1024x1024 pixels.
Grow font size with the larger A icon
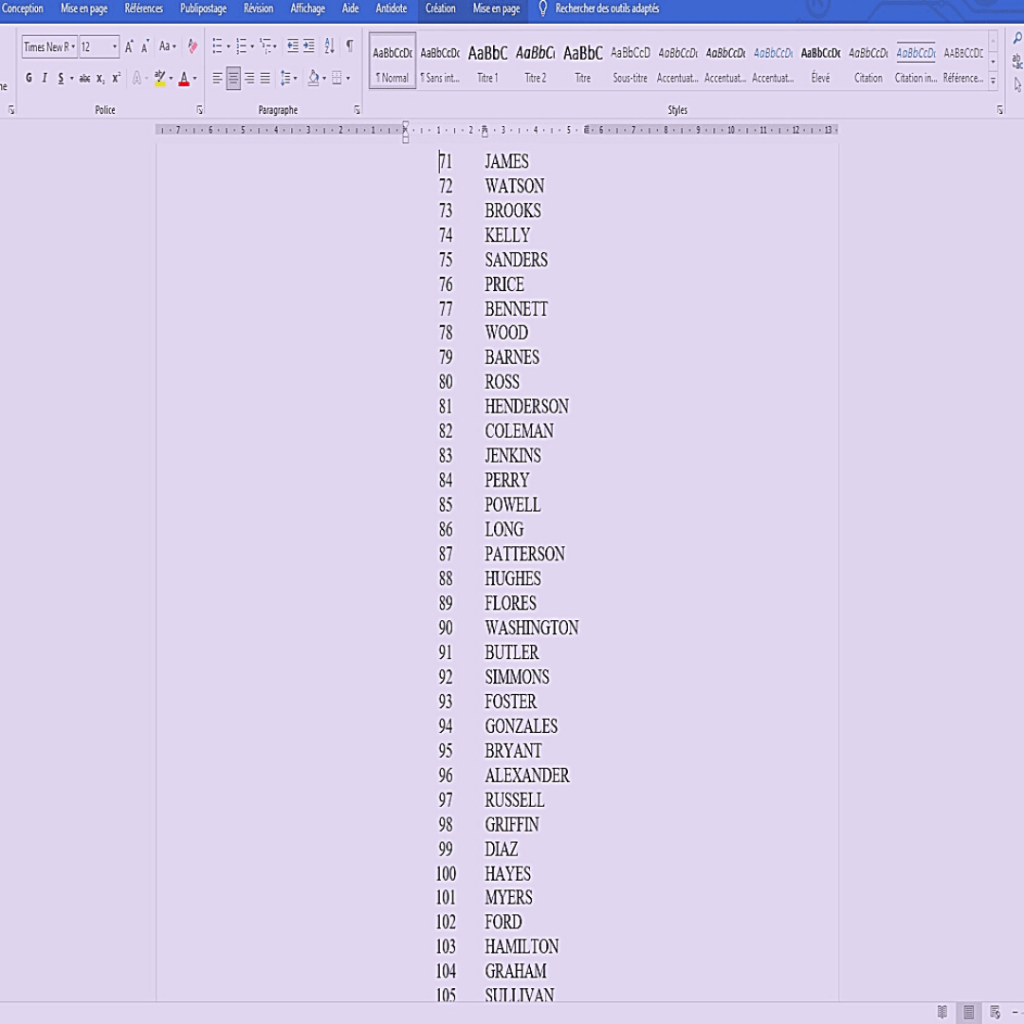click(129, 47)
